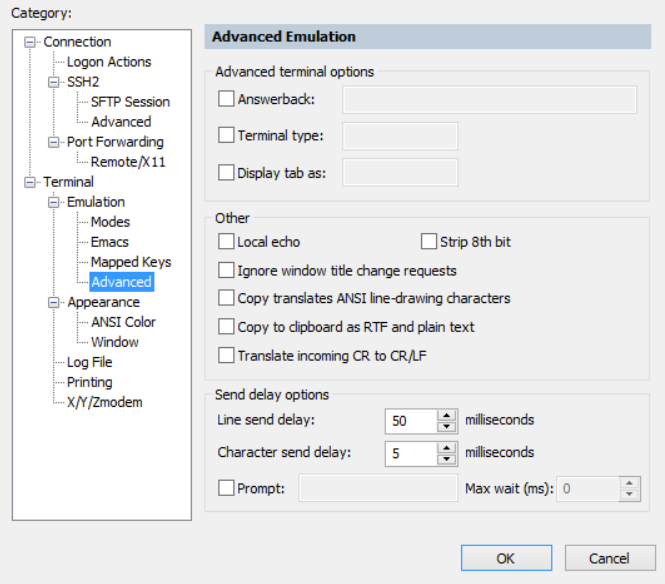Open SFTP Session category
665x584 pixels.
coord(130,102)
